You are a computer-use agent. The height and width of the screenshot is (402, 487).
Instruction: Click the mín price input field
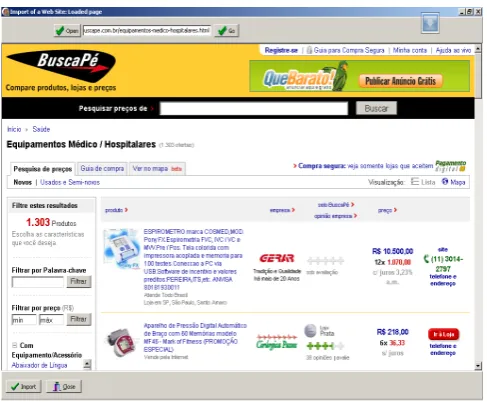(24, 320)
